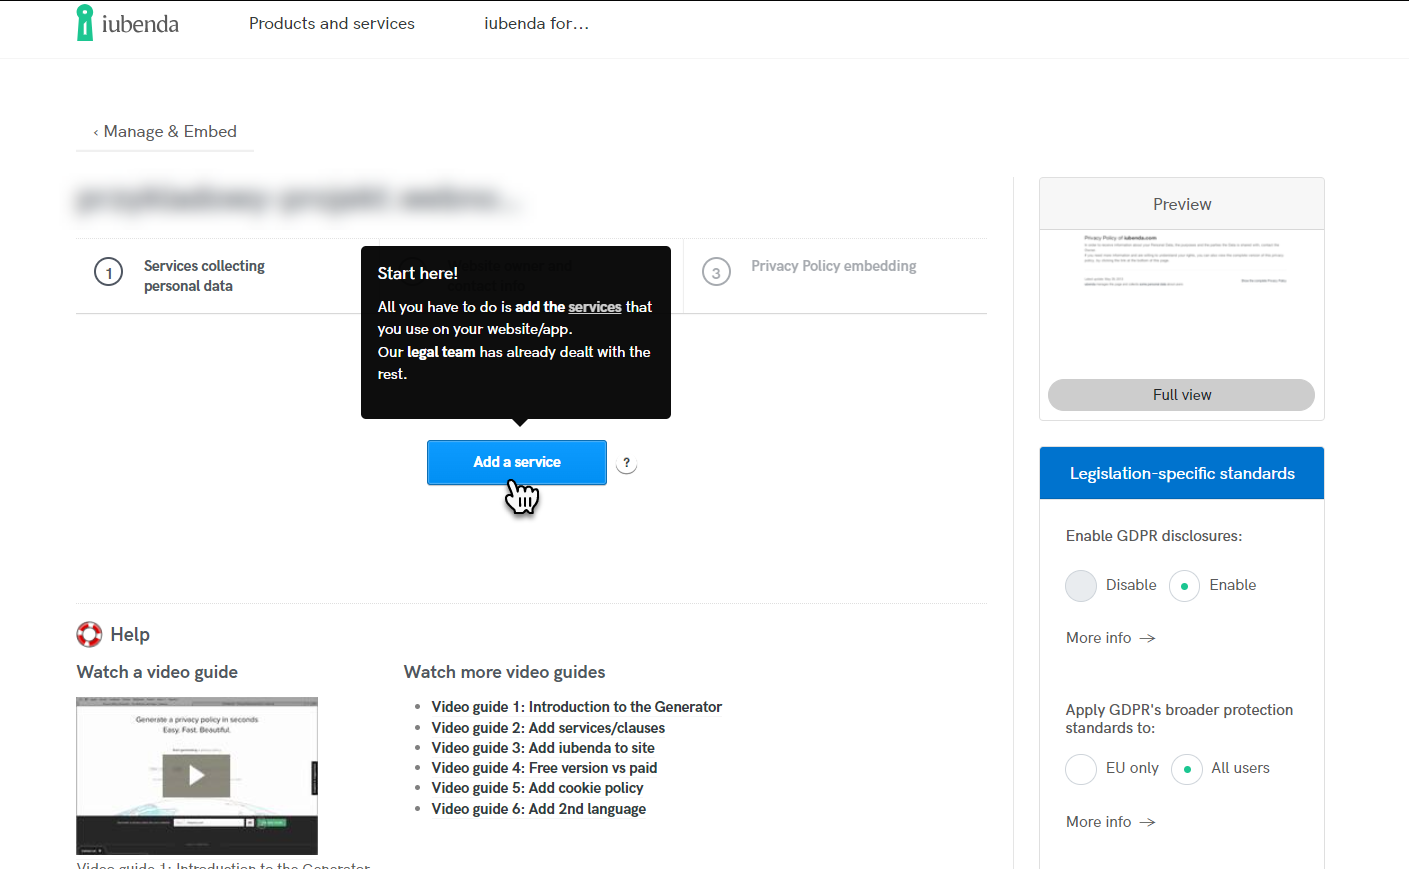Click the Preview panel header
This screenshot has width=1409, height=869.
click(x=1182, y=204)
